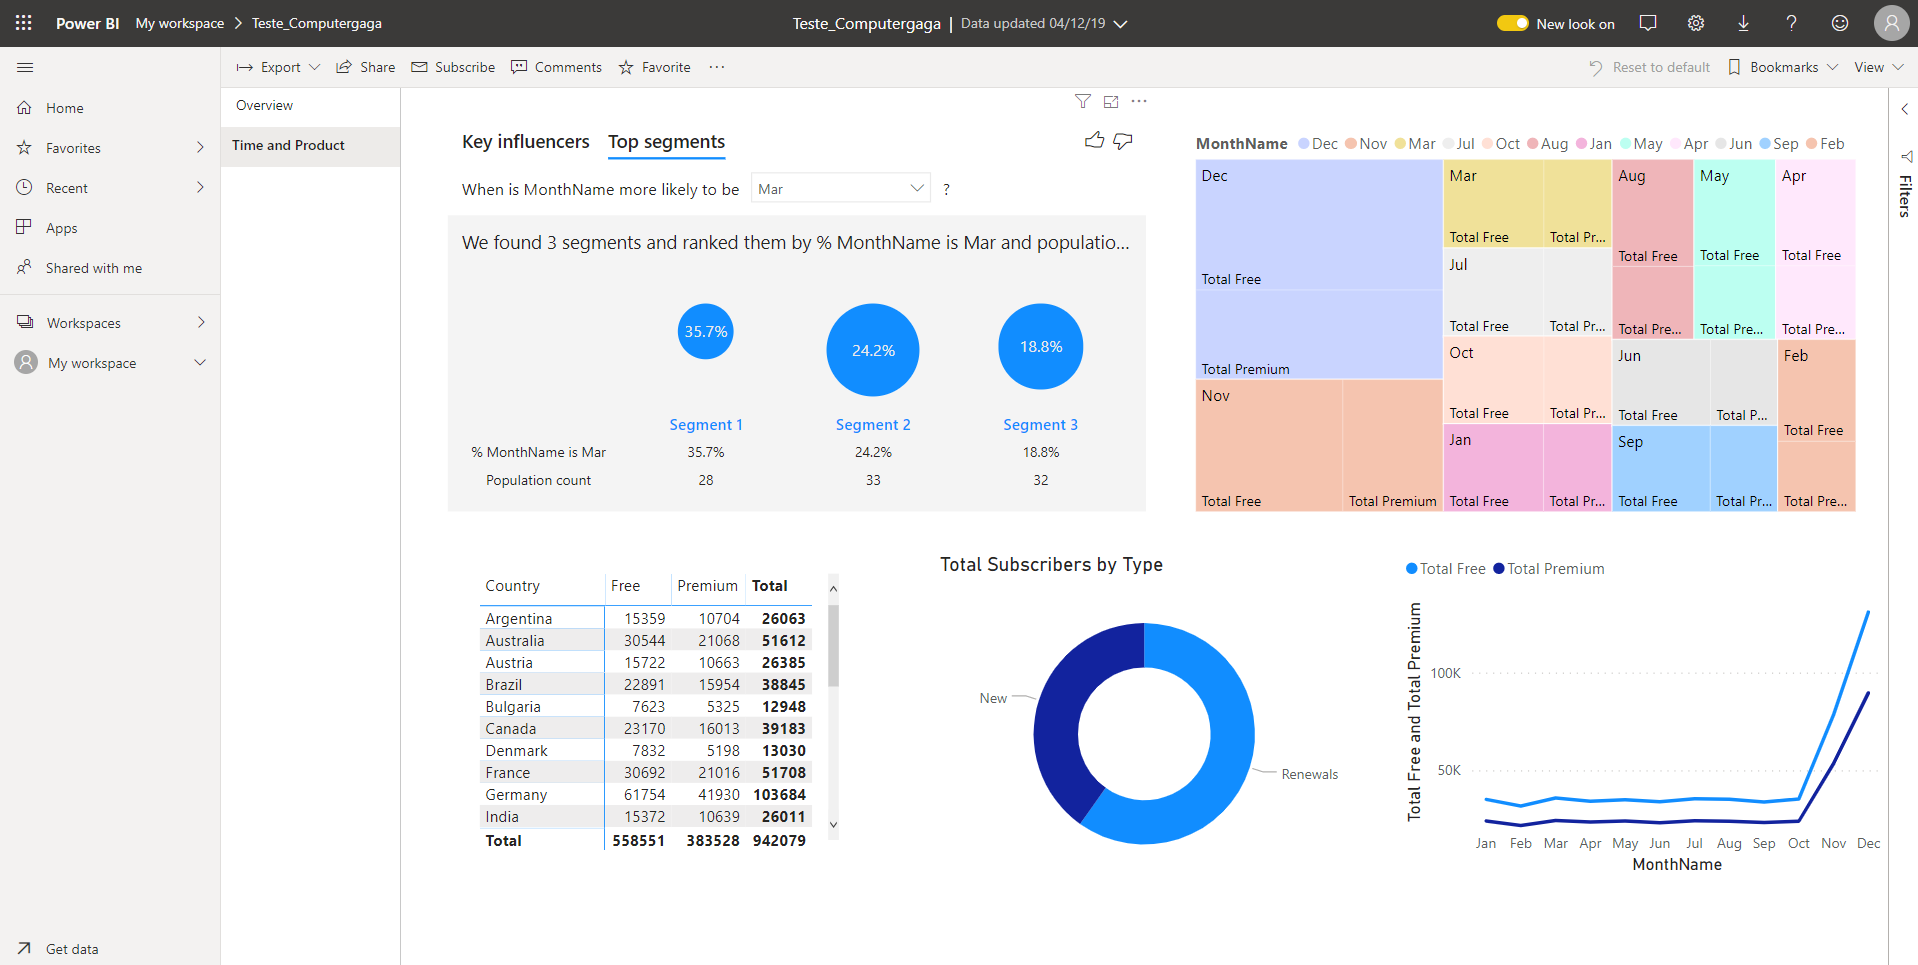The height and width of the screenshot is (965, 1918).
Task: Open the MonthName value dropdown showing Mar
Action: (840, 188)
